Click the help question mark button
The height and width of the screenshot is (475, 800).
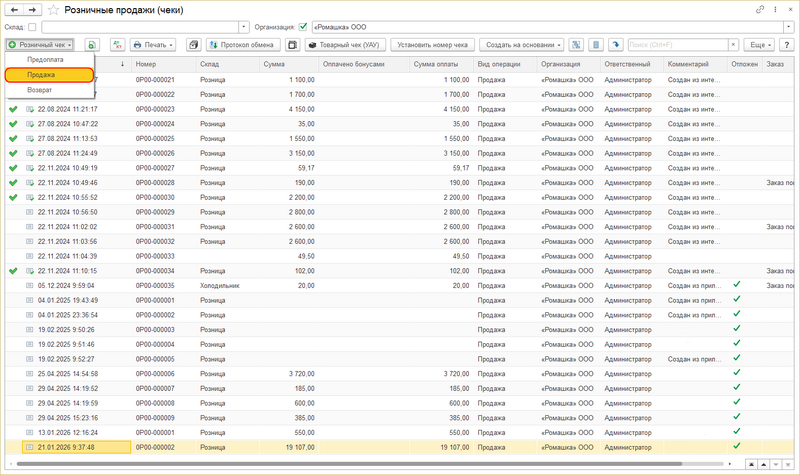point(786,45)
